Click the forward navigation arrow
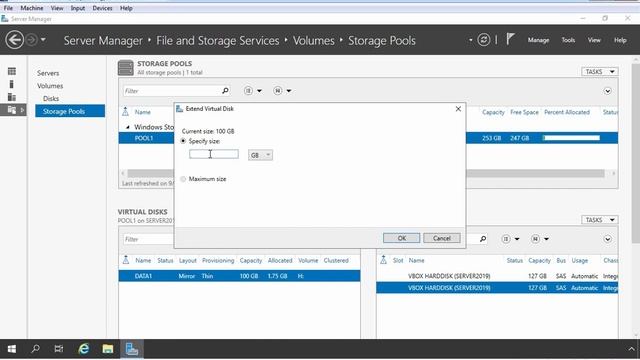Image resolution: width=640 pixels, height=360 pixels. click(31, 40)
